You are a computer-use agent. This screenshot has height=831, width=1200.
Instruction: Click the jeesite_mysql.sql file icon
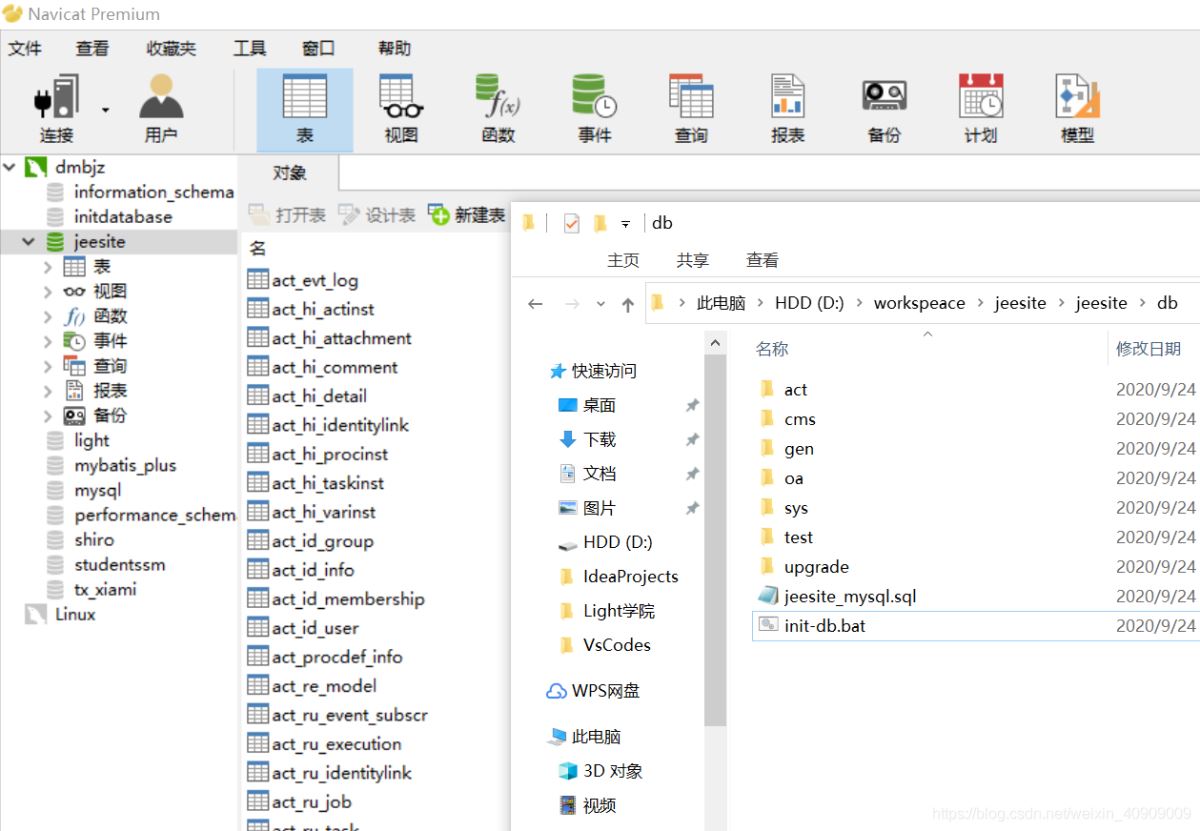coord(768,596)
